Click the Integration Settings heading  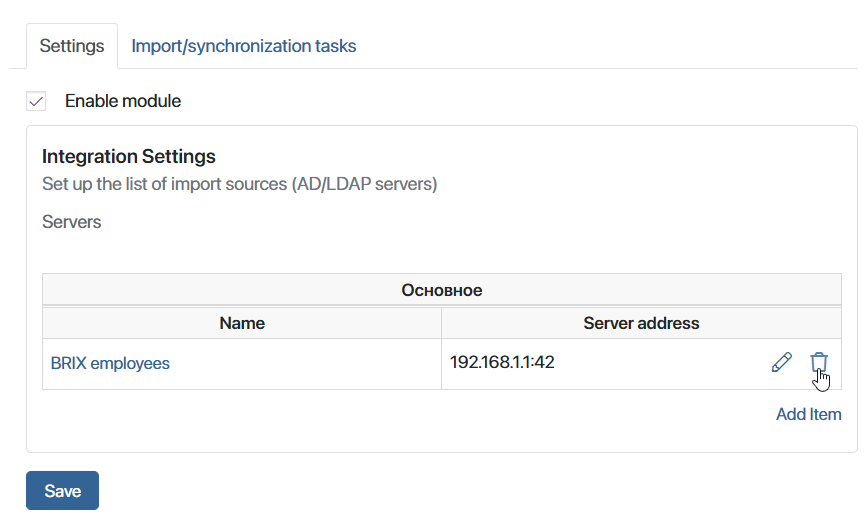click(129, 157)
